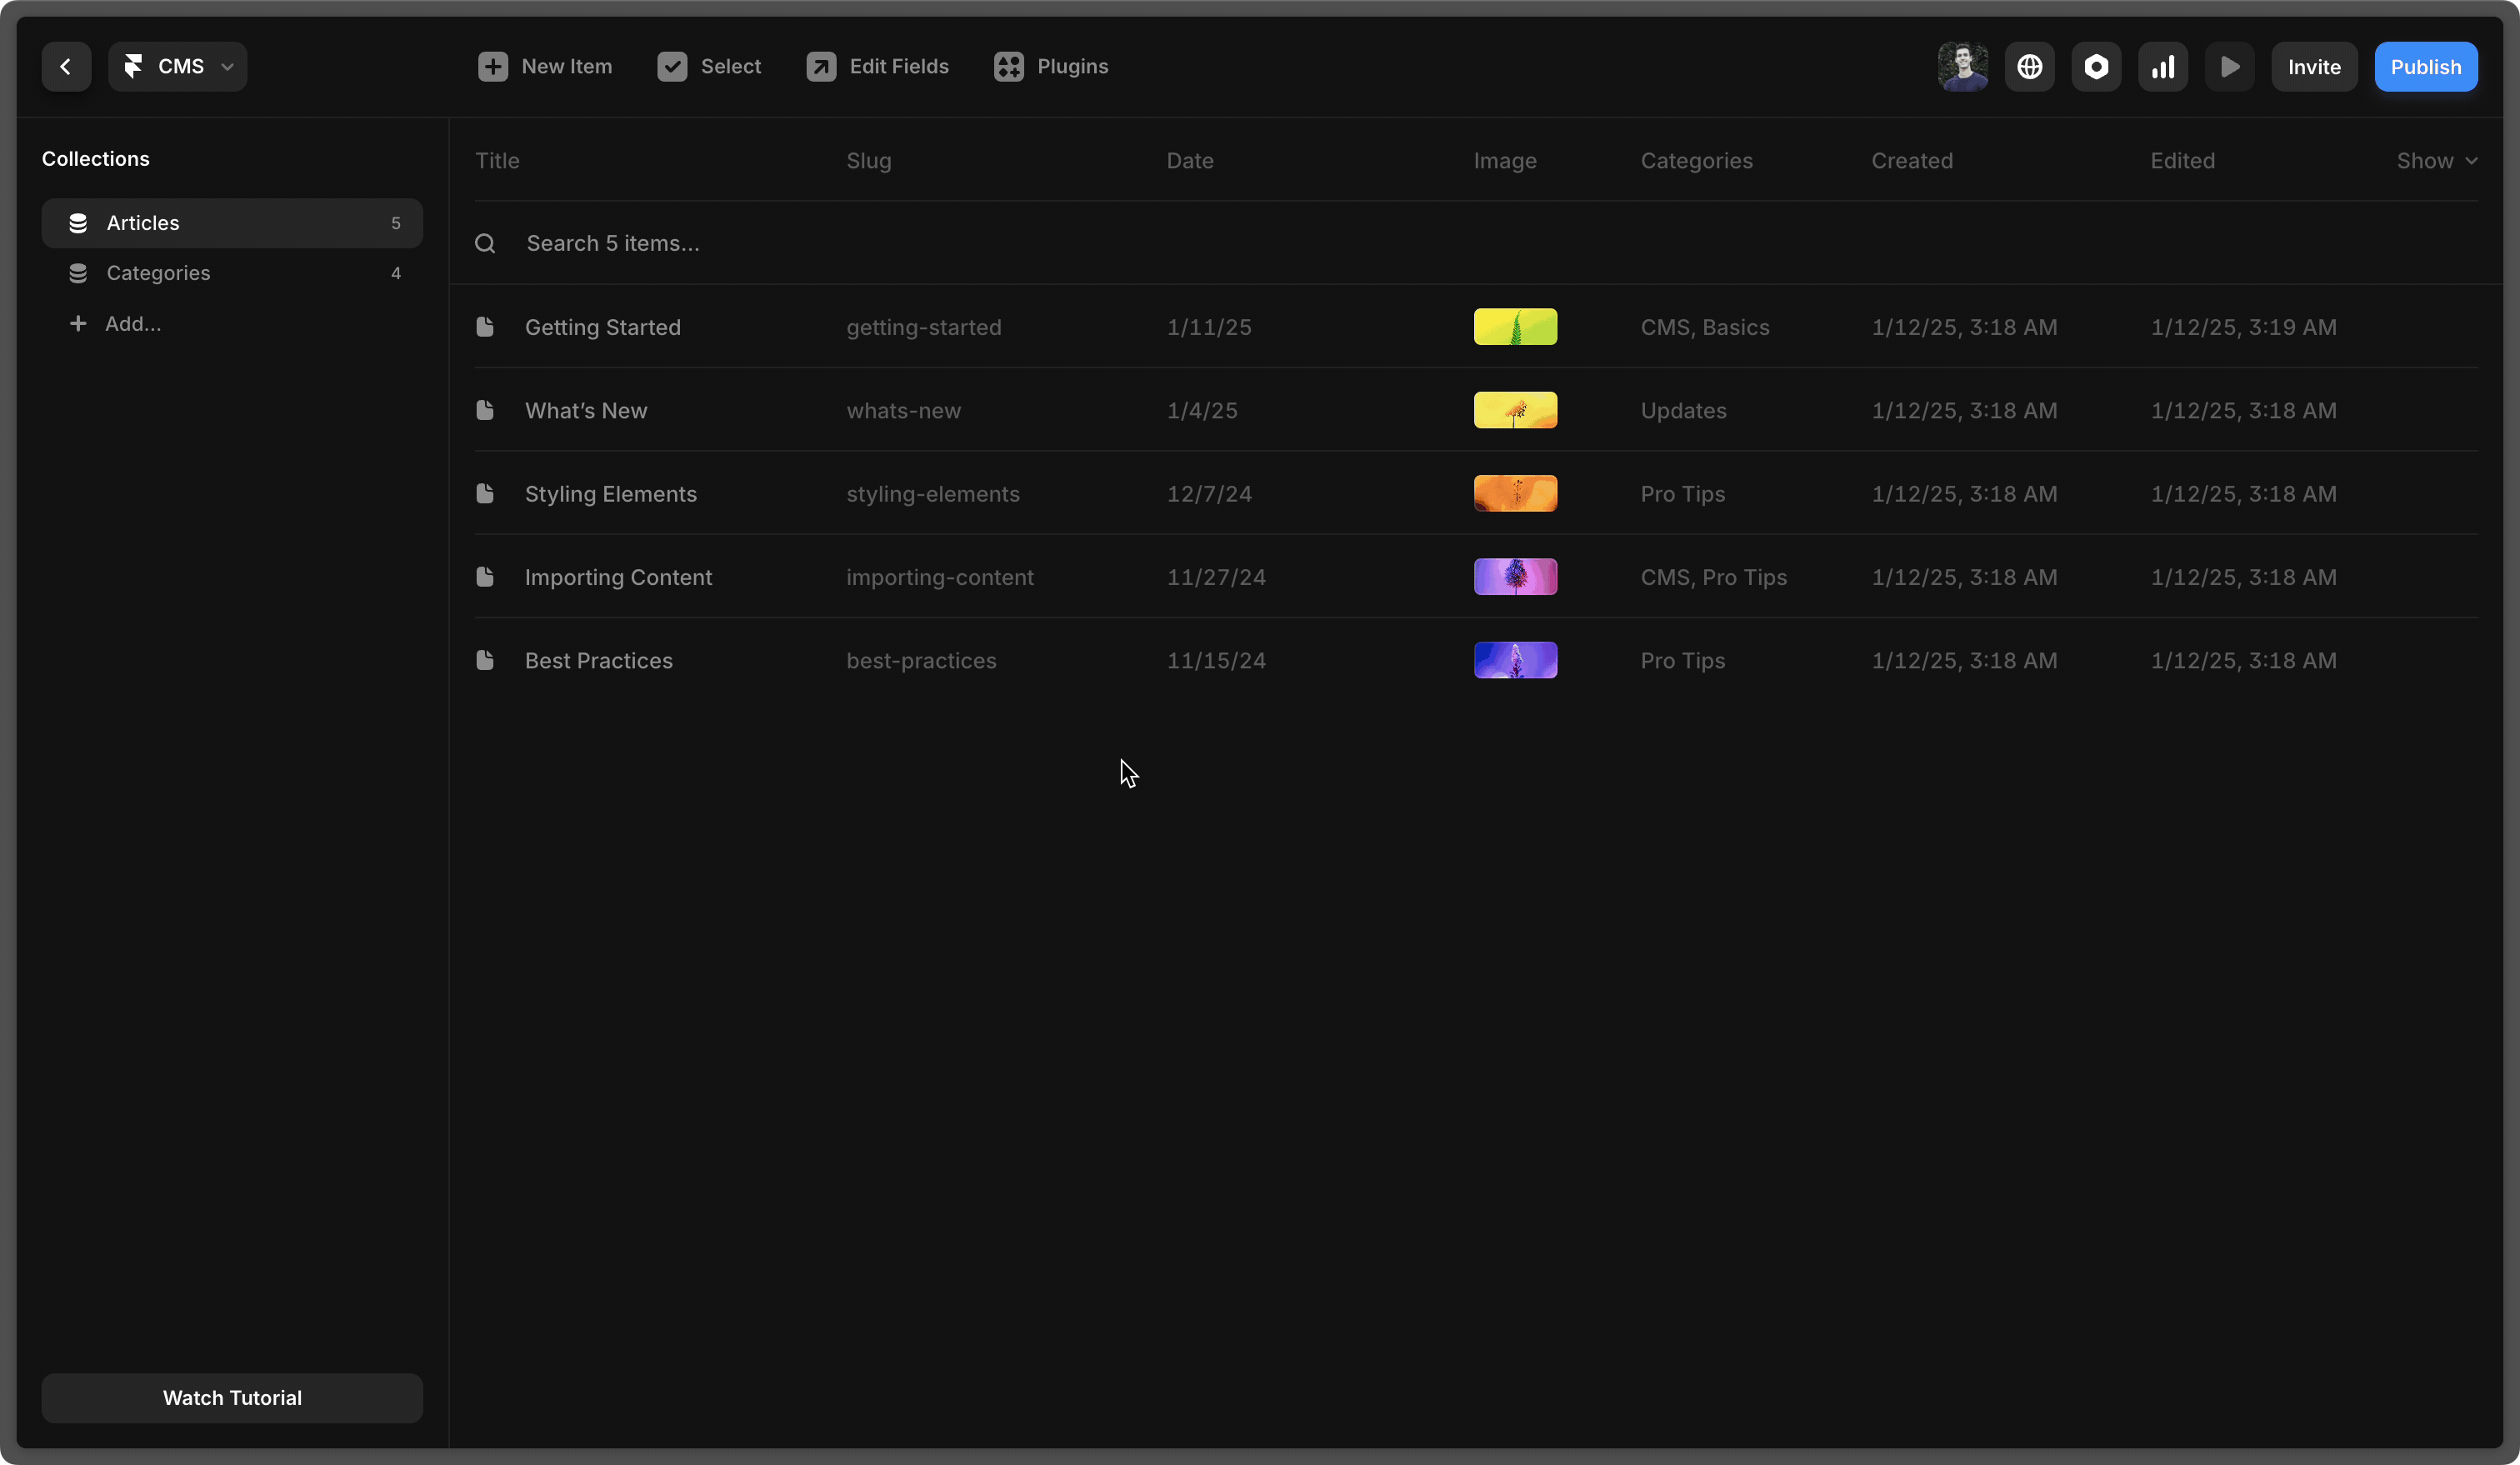Screen dimensions: 2520x1465
Task: Click the Plugins toolbar icon
Action: pos(1008,67)
